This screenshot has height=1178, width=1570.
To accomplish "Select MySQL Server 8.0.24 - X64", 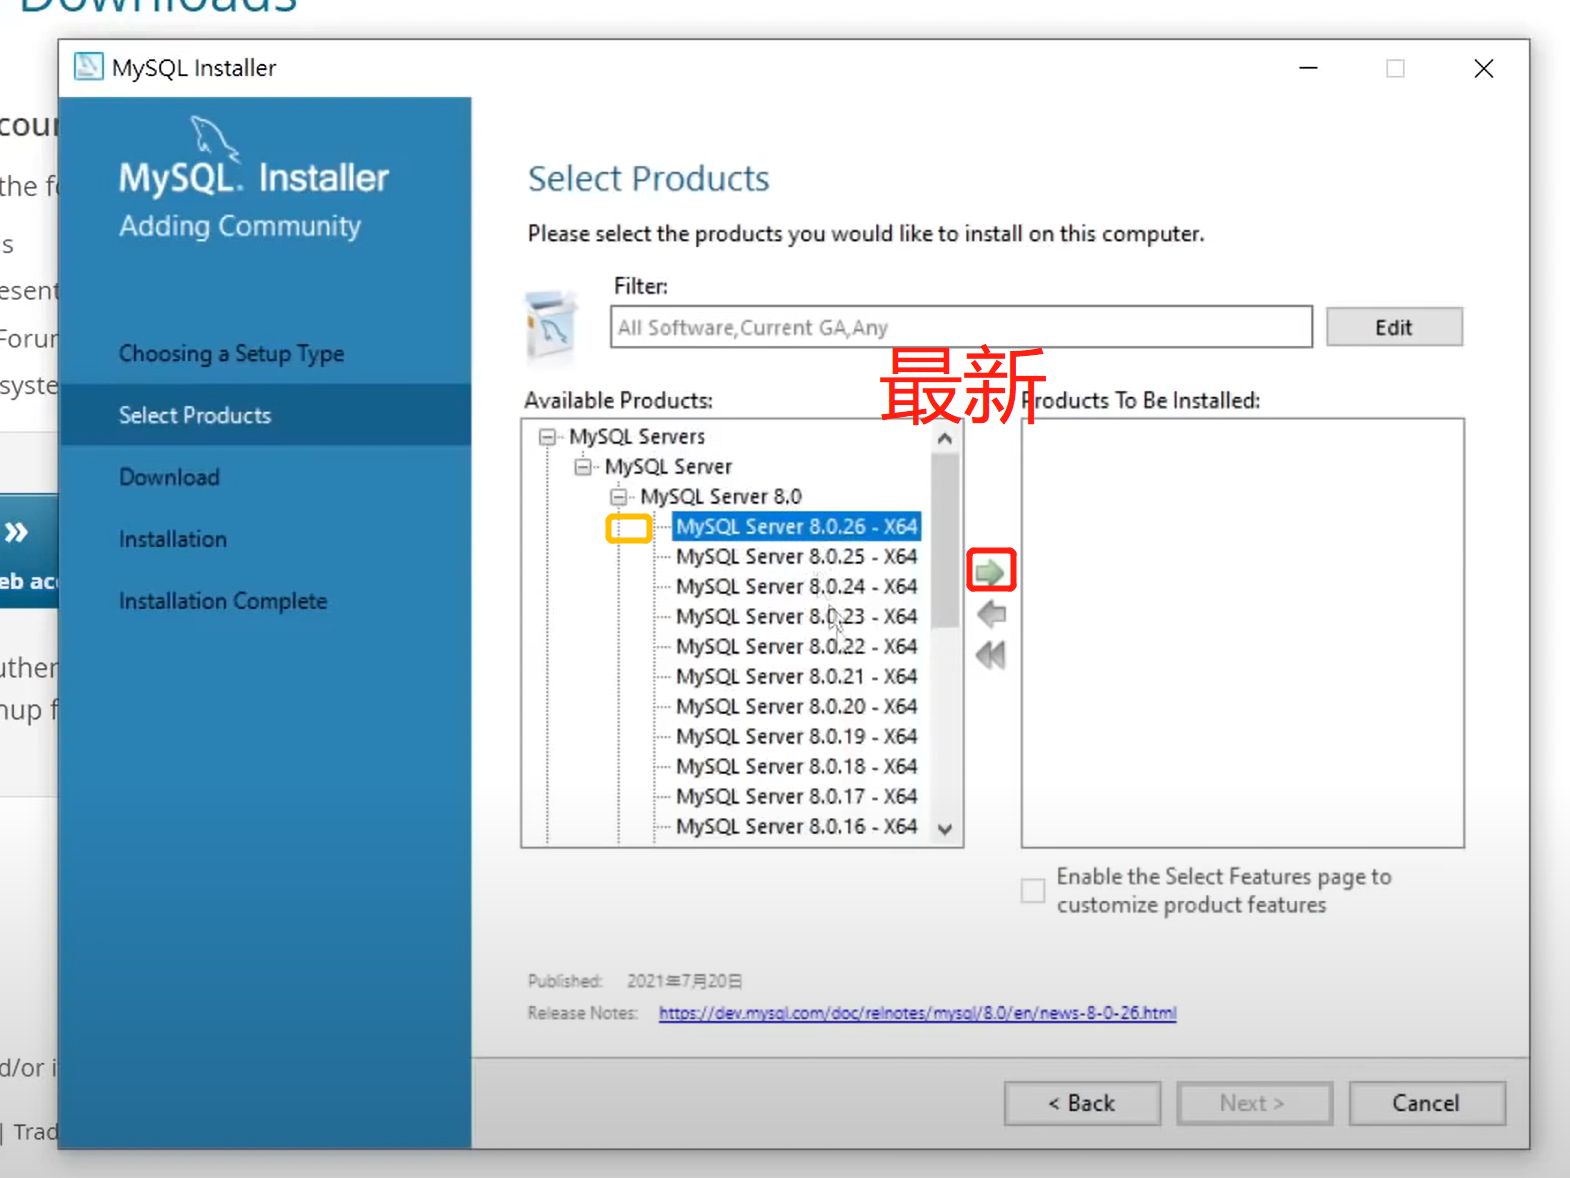I will coord(796,586).
